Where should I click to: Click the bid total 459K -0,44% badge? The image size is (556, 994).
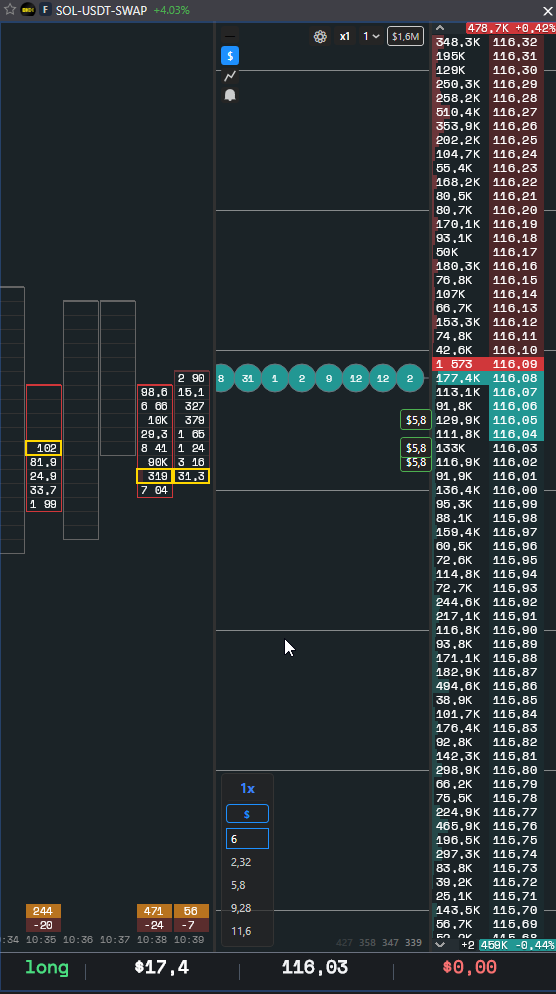click(517, 945)
